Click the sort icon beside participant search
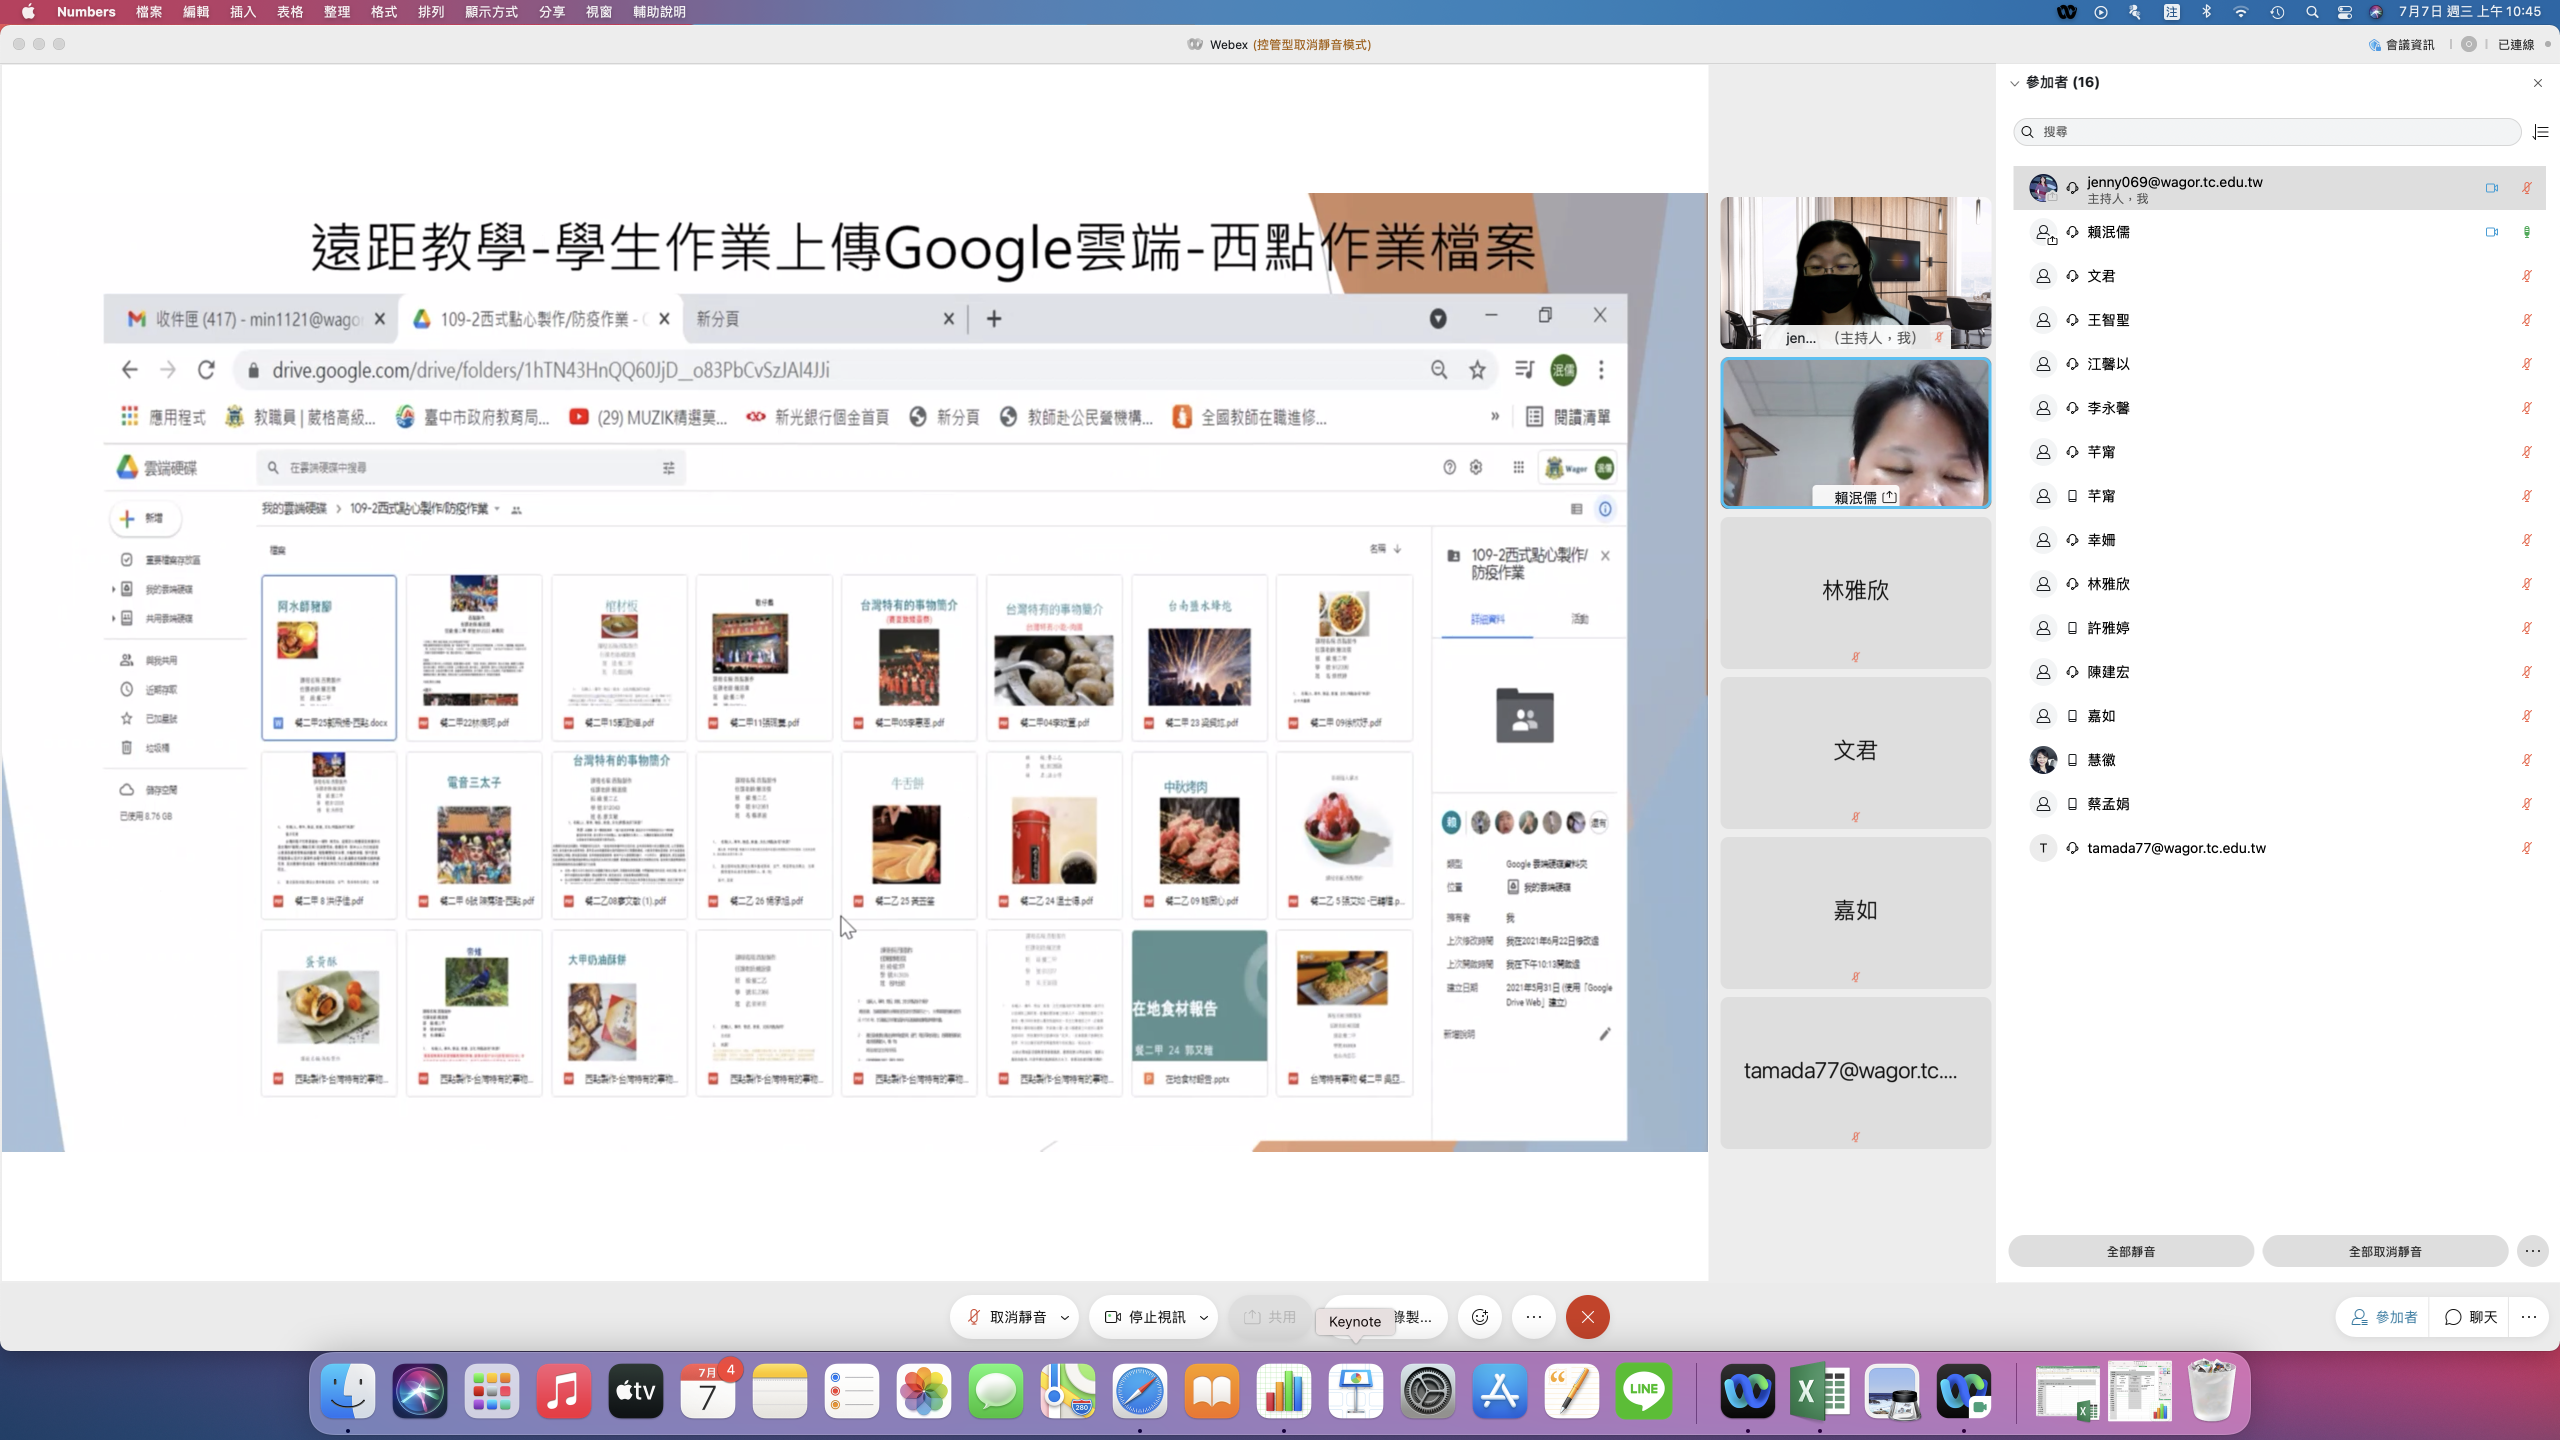 2540,132
